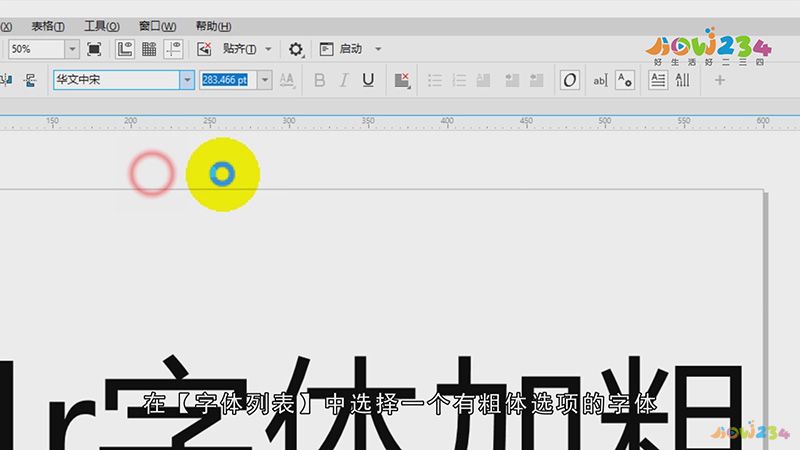
Task: Click the full-screen preview icon
Action: point(94,49)
